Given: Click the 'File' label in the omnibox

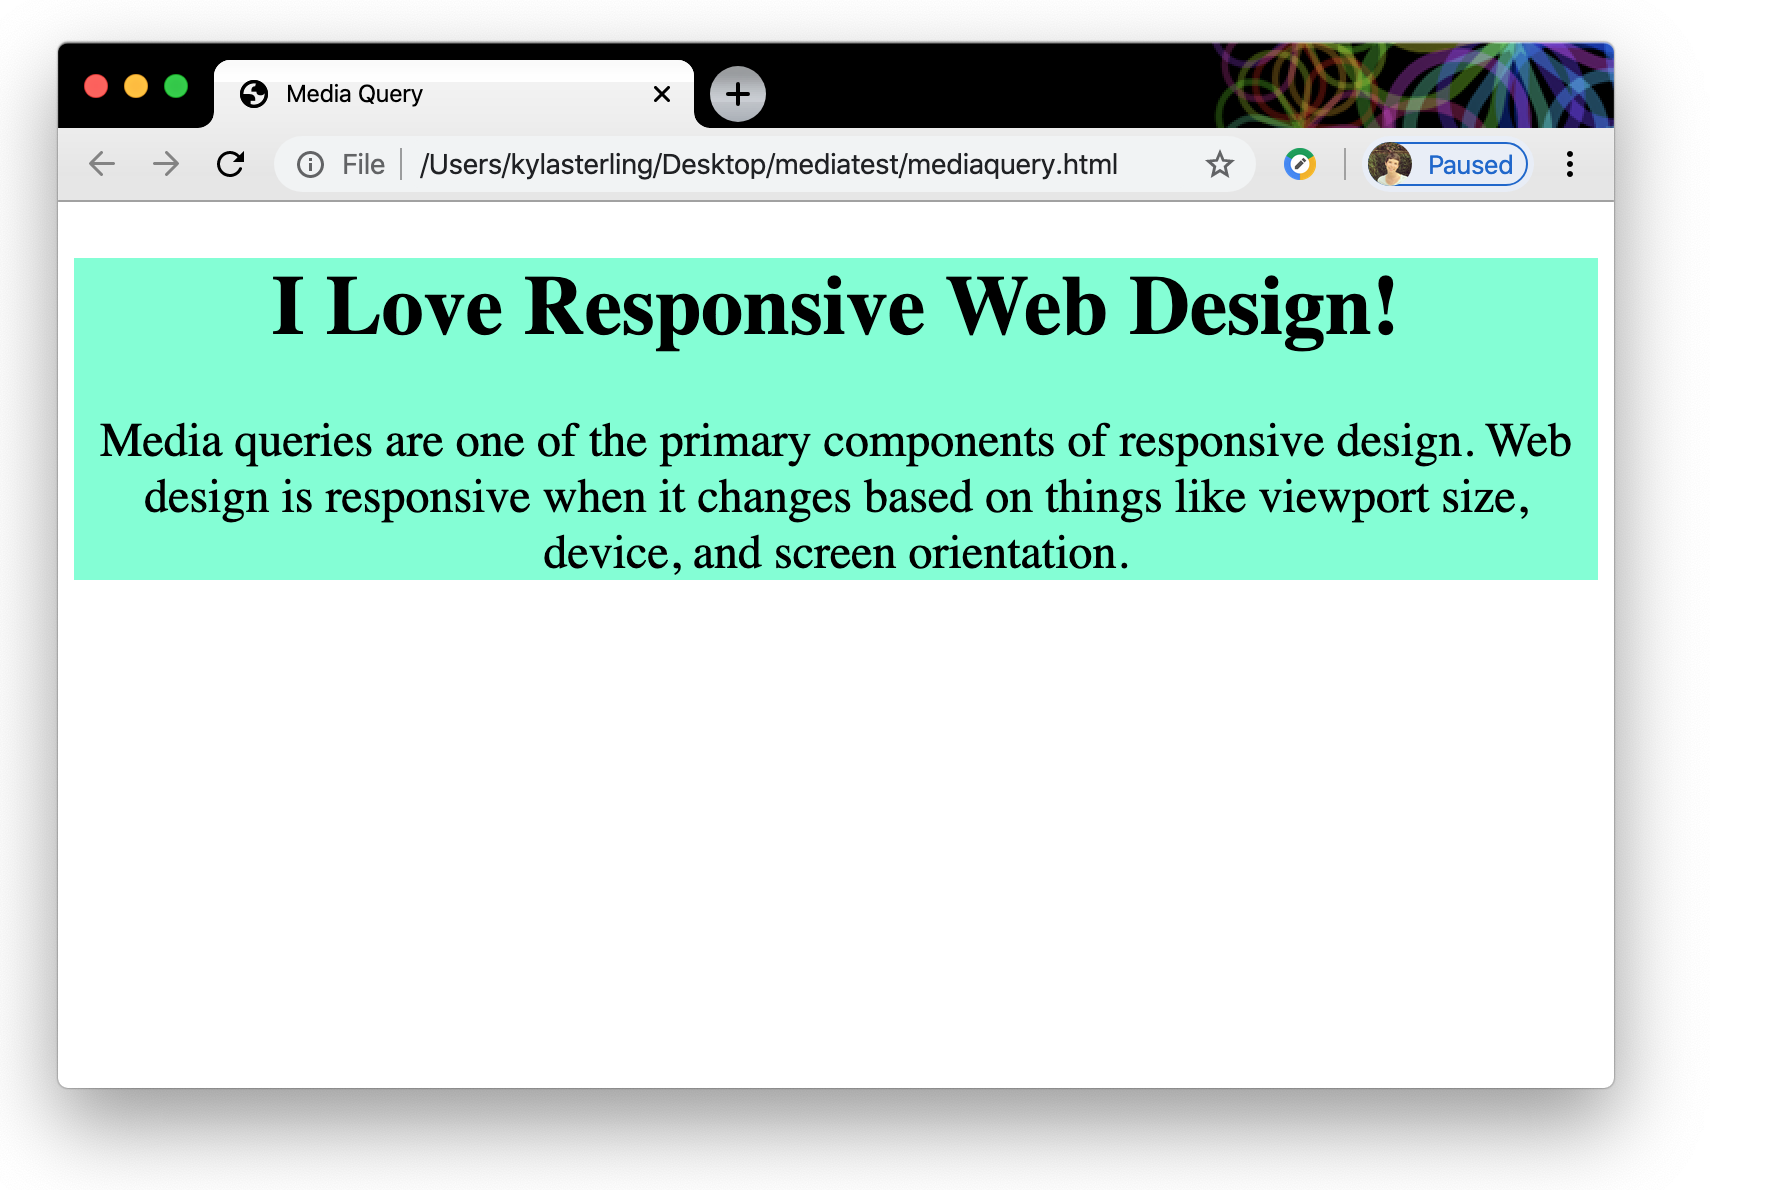Looking at the screenshot, I should [362, 164].
